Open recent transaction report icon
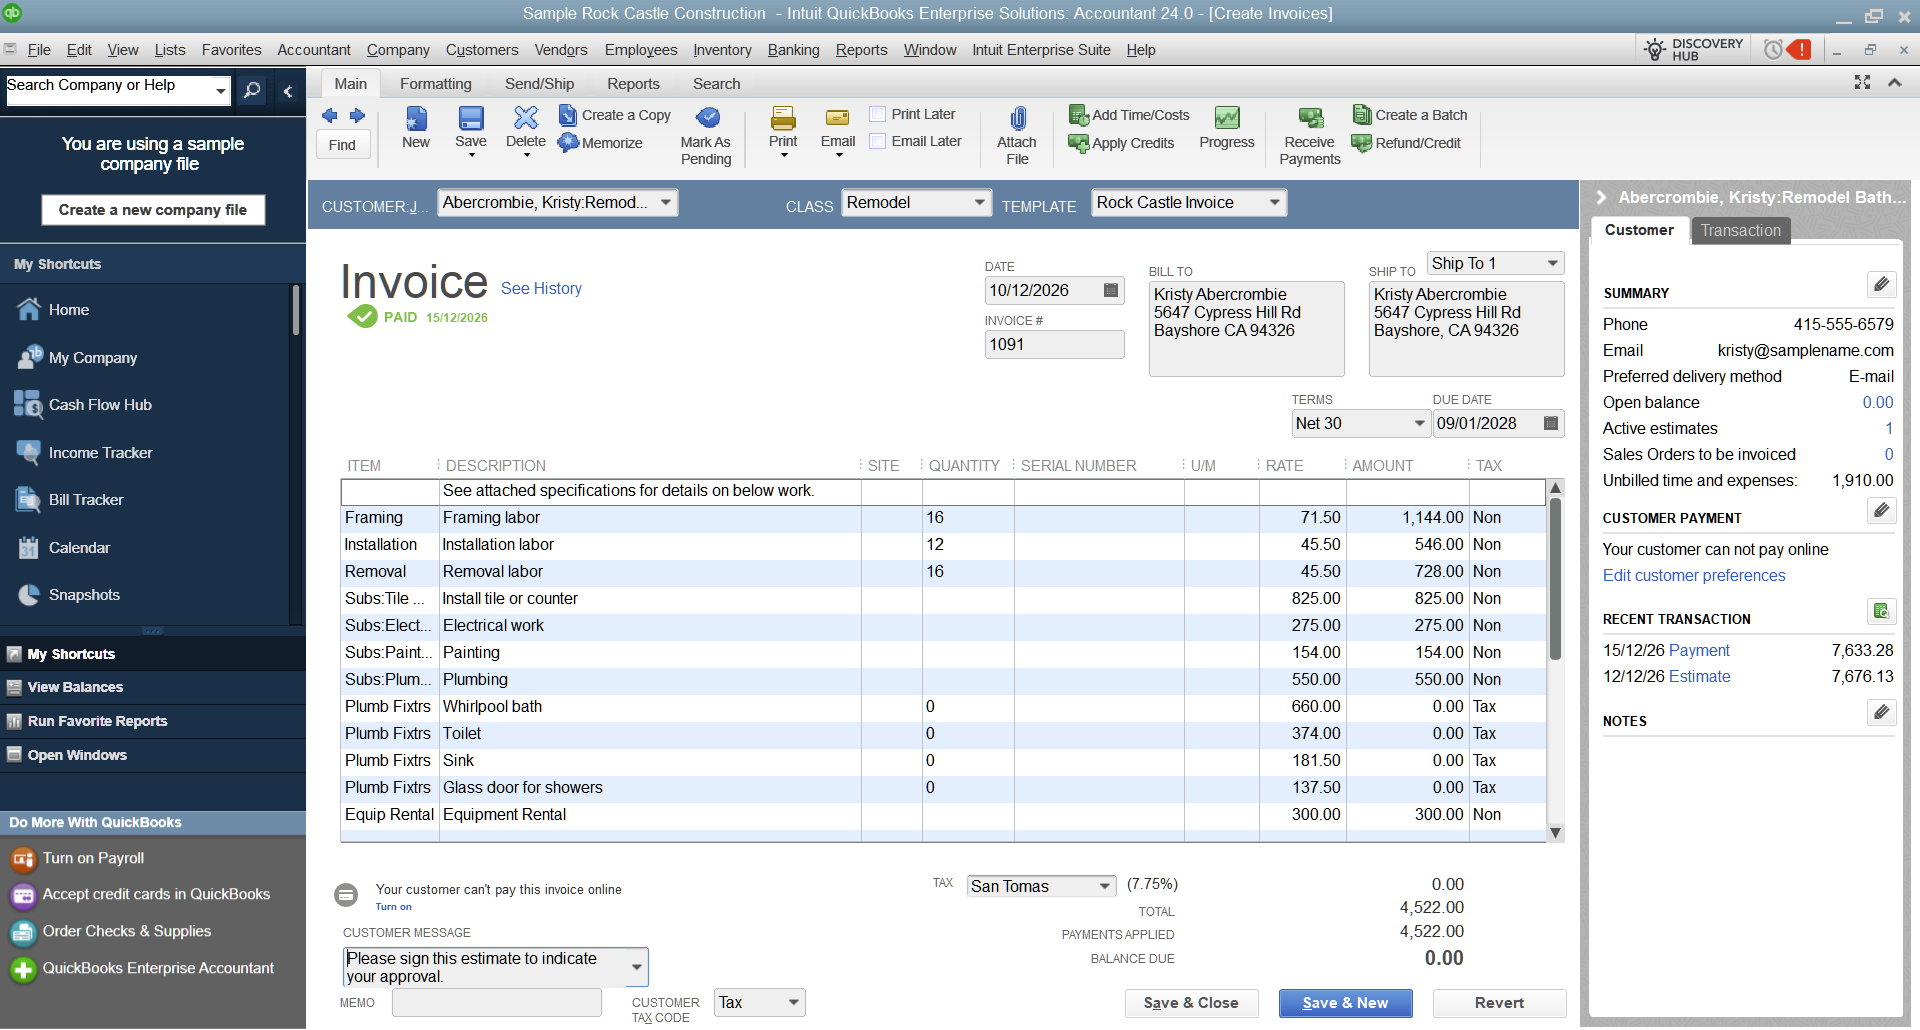This screenshot has height=1030, width=1920. click(x=1881, y=610)
